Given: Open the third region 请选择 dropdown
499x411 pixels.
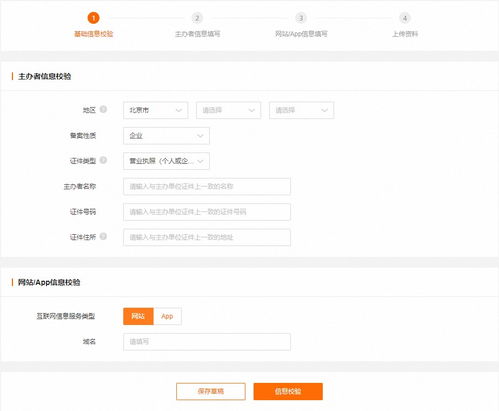Looking at the screenshot, I should (x=301, y=110).
